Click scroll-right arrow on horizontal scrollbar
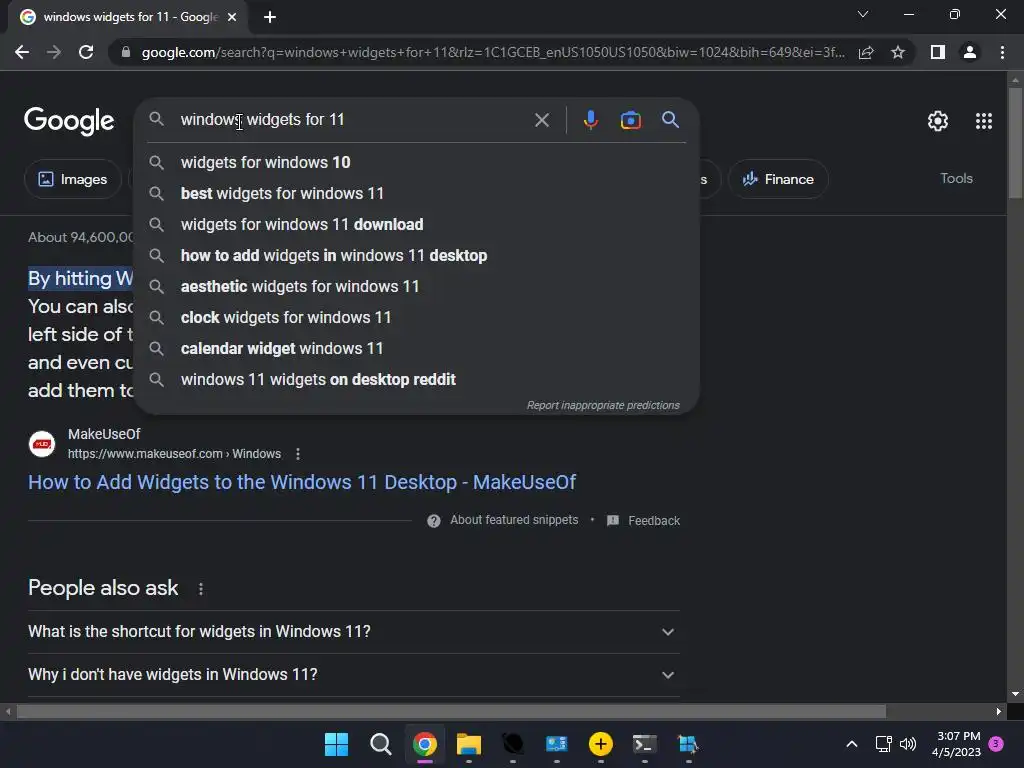The image size is (1024, 768). [x=999, y=711]
